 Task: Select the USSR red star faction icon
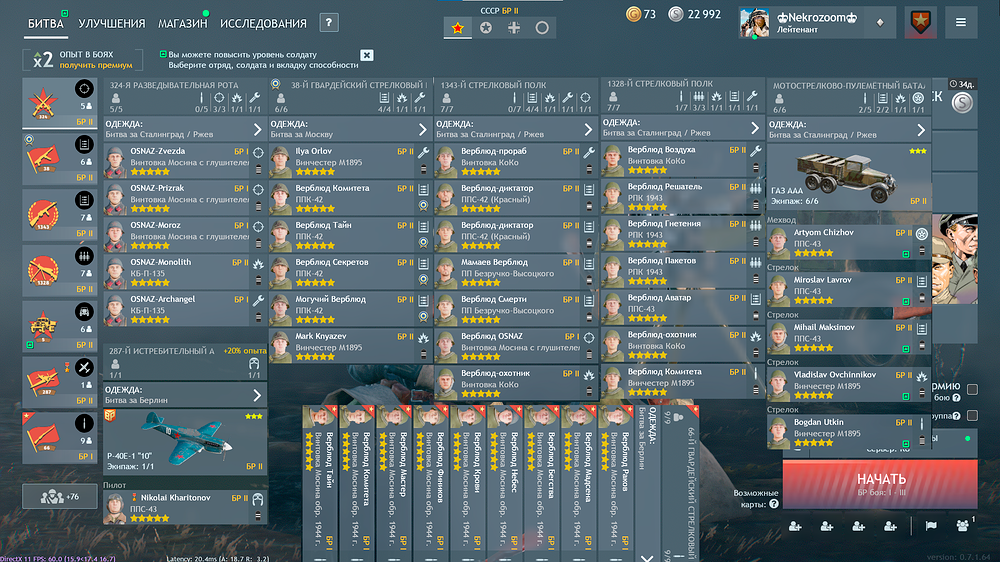tap(457, 27)
